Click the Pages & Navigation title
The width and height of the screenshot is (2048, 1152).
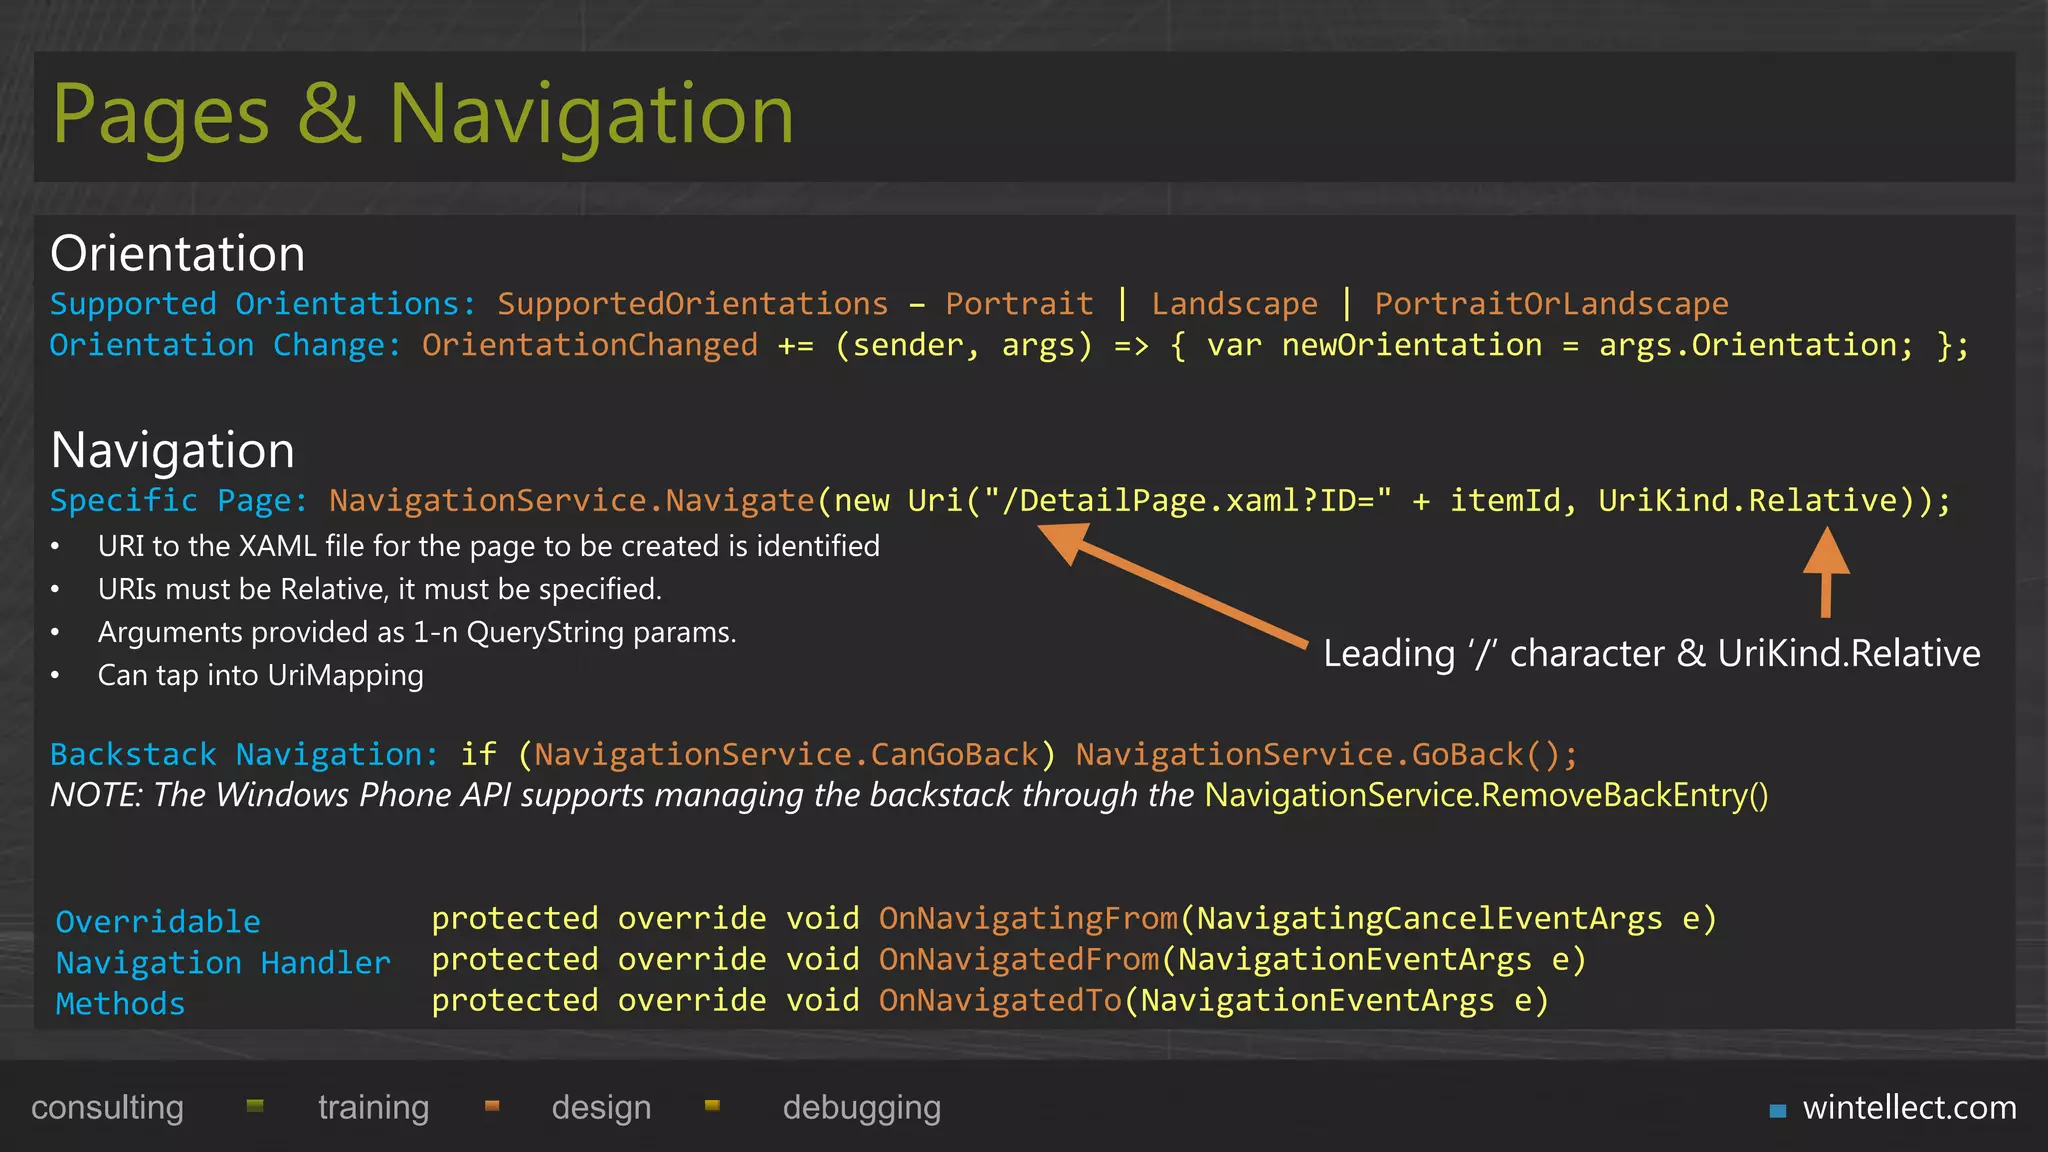[423, 115]
